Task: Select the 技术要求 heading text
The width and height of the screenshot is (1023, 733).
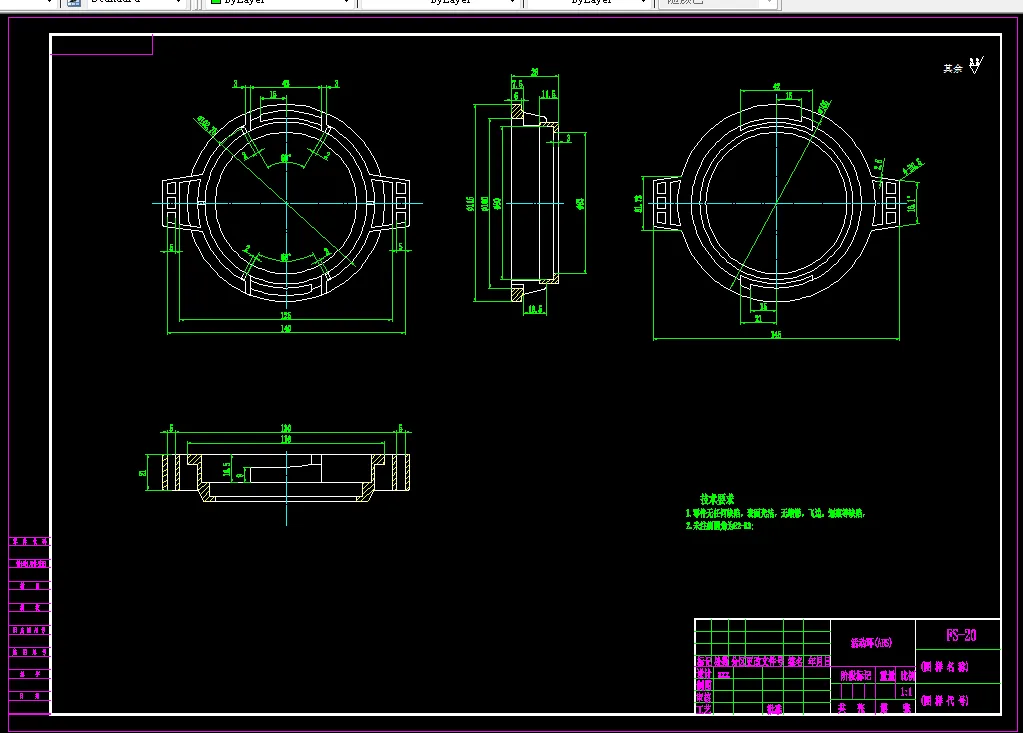Action: (x=717, y=499)
